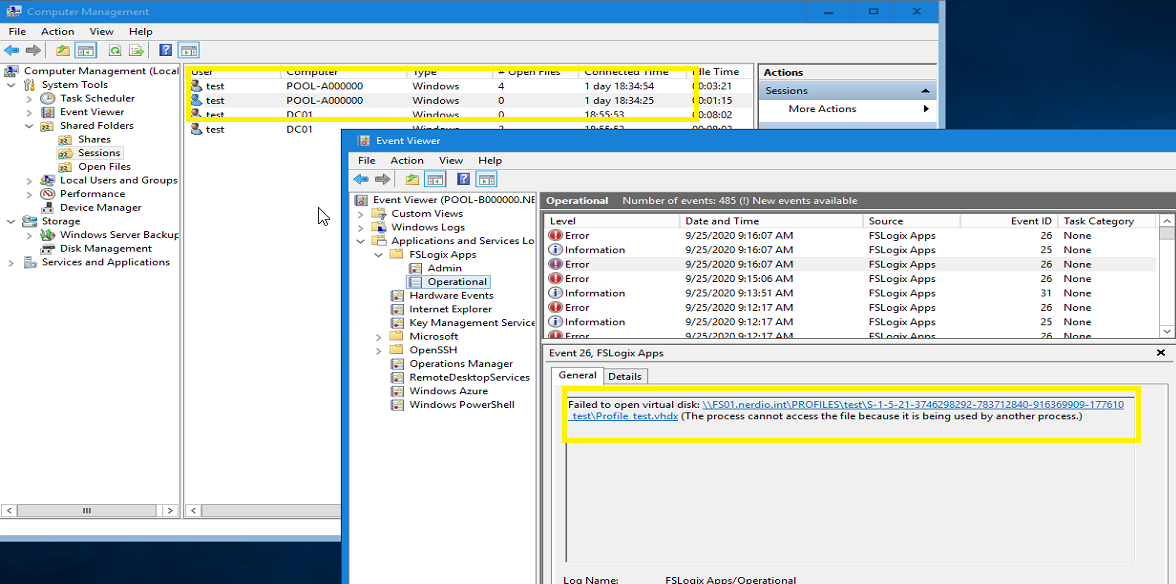Toggle Show/Hide Action Pane in Event Viewer toolbar
The height and width of the screenshot is (584, 1176).
click(x=487, y=179)
